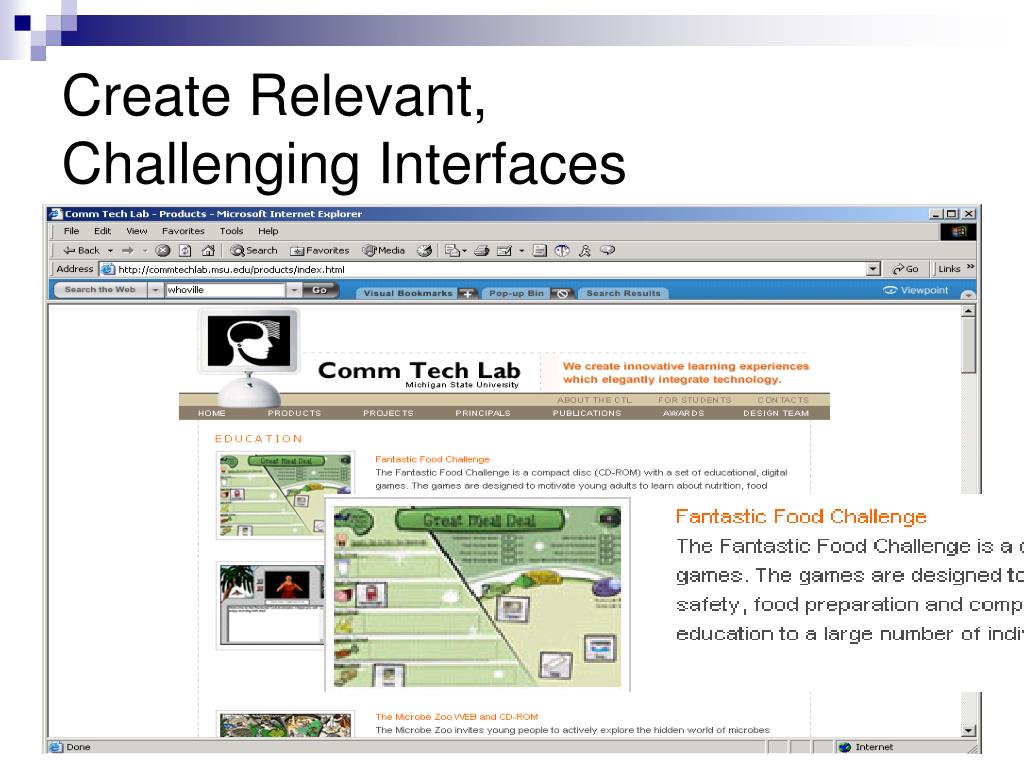This screenshot has width=1024, height=768.
Task: Switch to the Visual Bookmarks tab
Action: click(x=408, y=293)
